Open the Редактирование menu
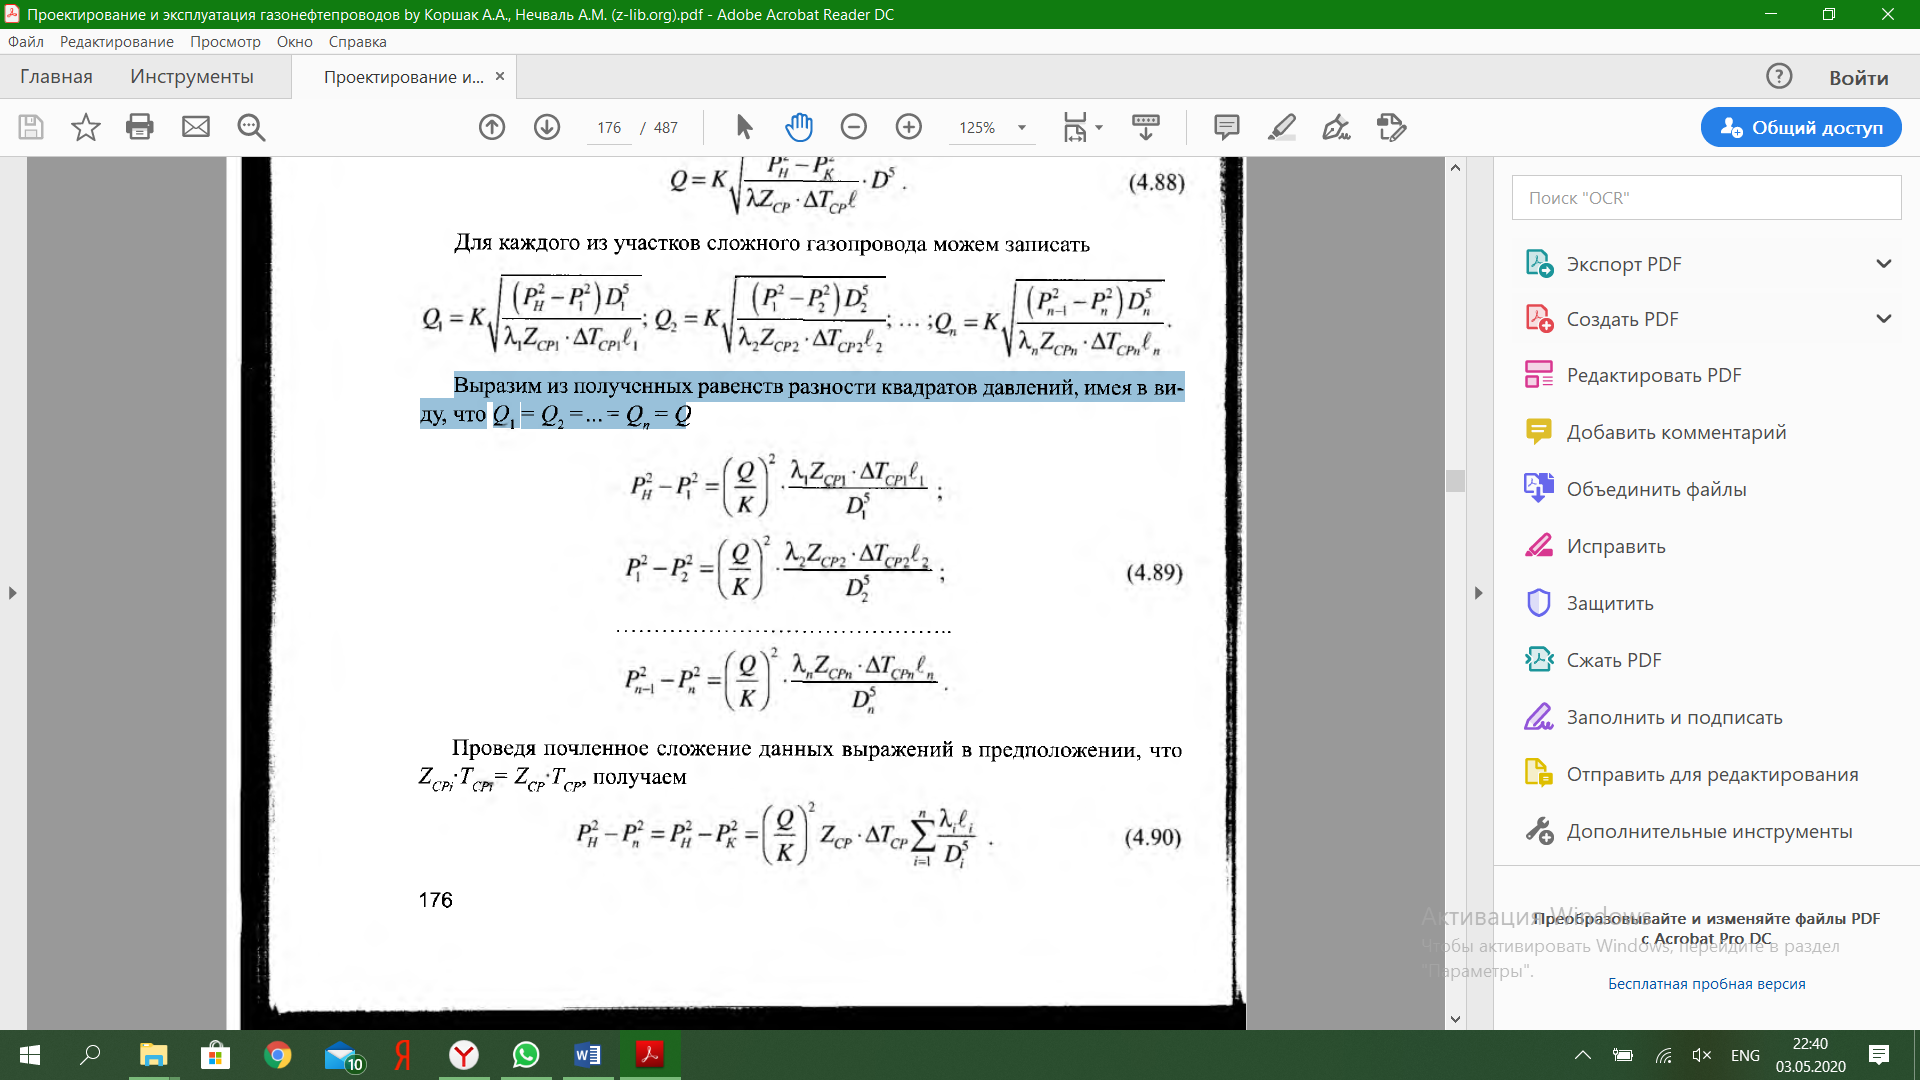1920x1080 pixels. pyautogui.click(x=116, y=42)
